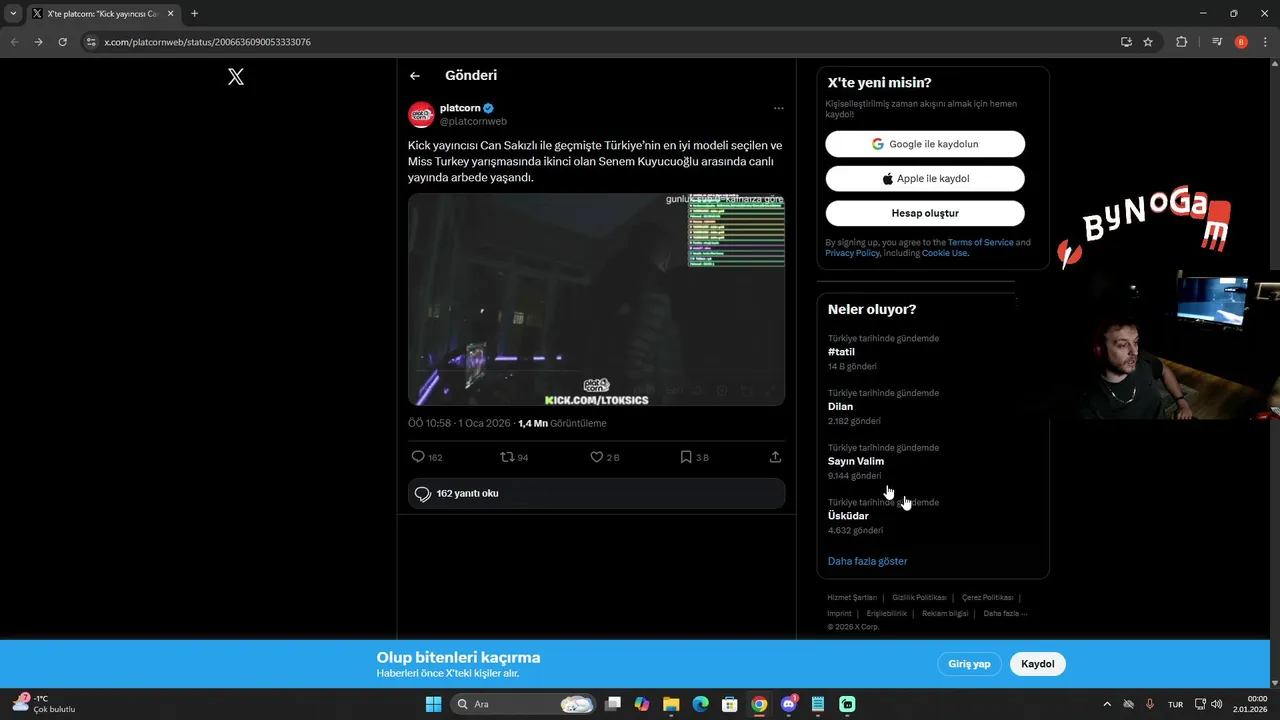The image size is (1280, 720).
Task: Click Kaydol button in bottom banner
Action: coord(1038,664)
